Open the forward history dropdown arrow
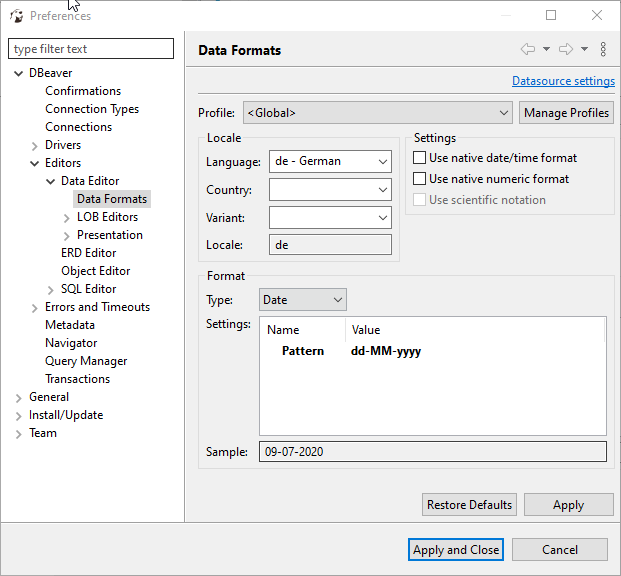621x576 pixels. coord(584,50)
